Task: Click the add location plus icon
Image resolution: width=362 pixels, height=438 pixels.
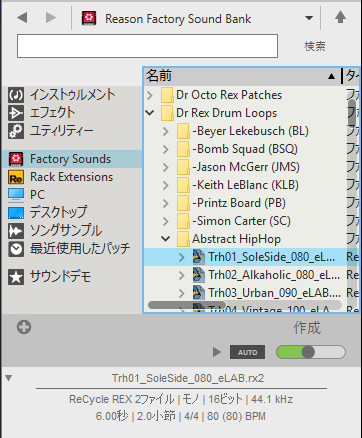Action: click(x=24, y=327)
